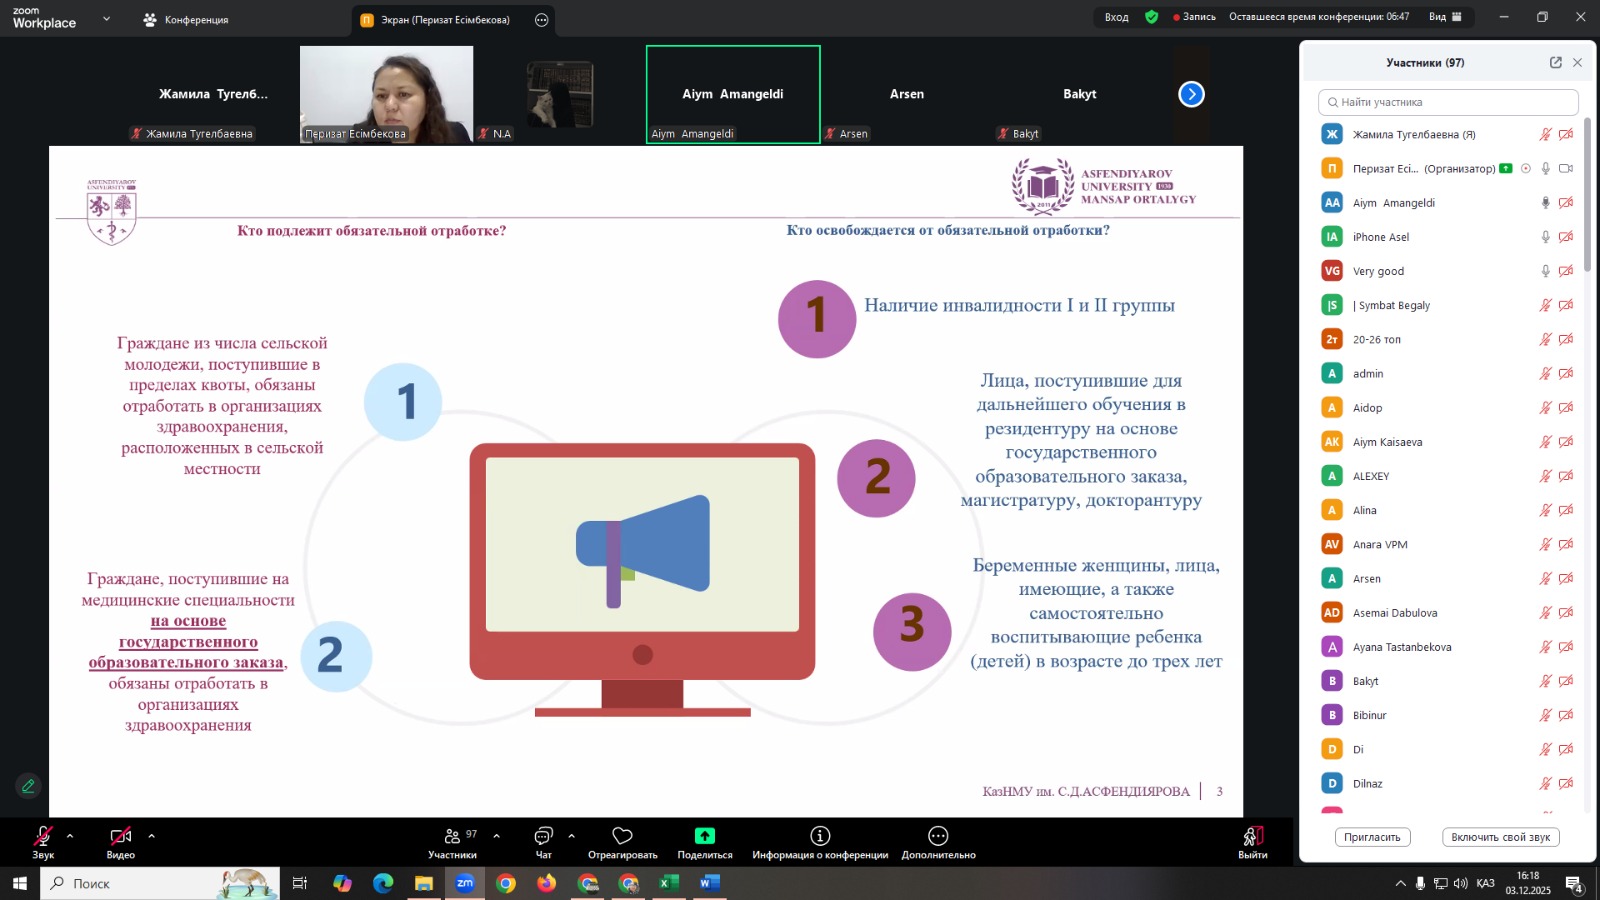Pop out the participants panel
Screen dimensions: 1600x900
(1555, 62)
